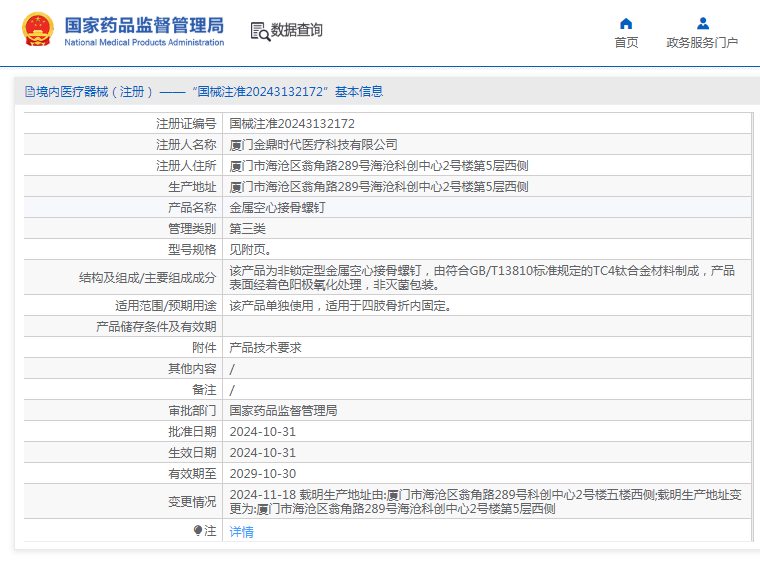Viewport: 760px width, 562px height.
Task: Click 批准日期 value 2024-10-31
Action: (262, 432)
